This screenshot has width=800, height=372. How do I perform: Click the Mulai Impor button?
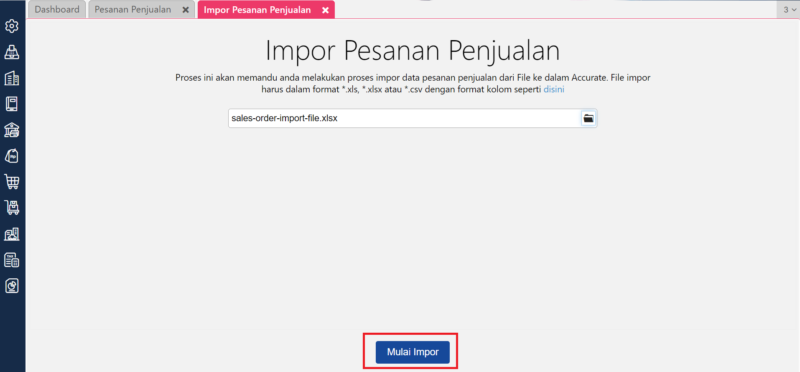(412, 352)
